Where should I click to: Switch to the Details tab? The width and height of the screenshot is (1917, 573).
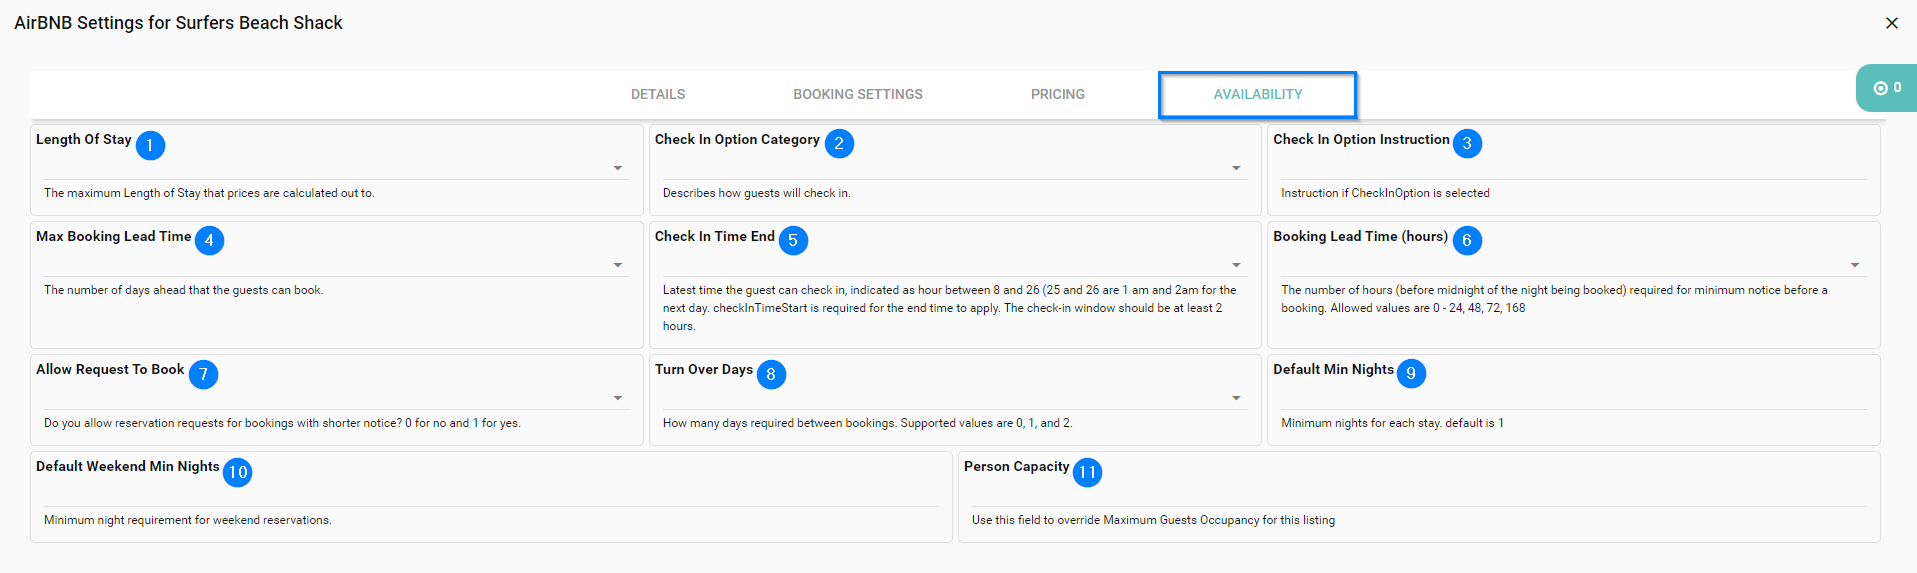[x=658, y=95]
